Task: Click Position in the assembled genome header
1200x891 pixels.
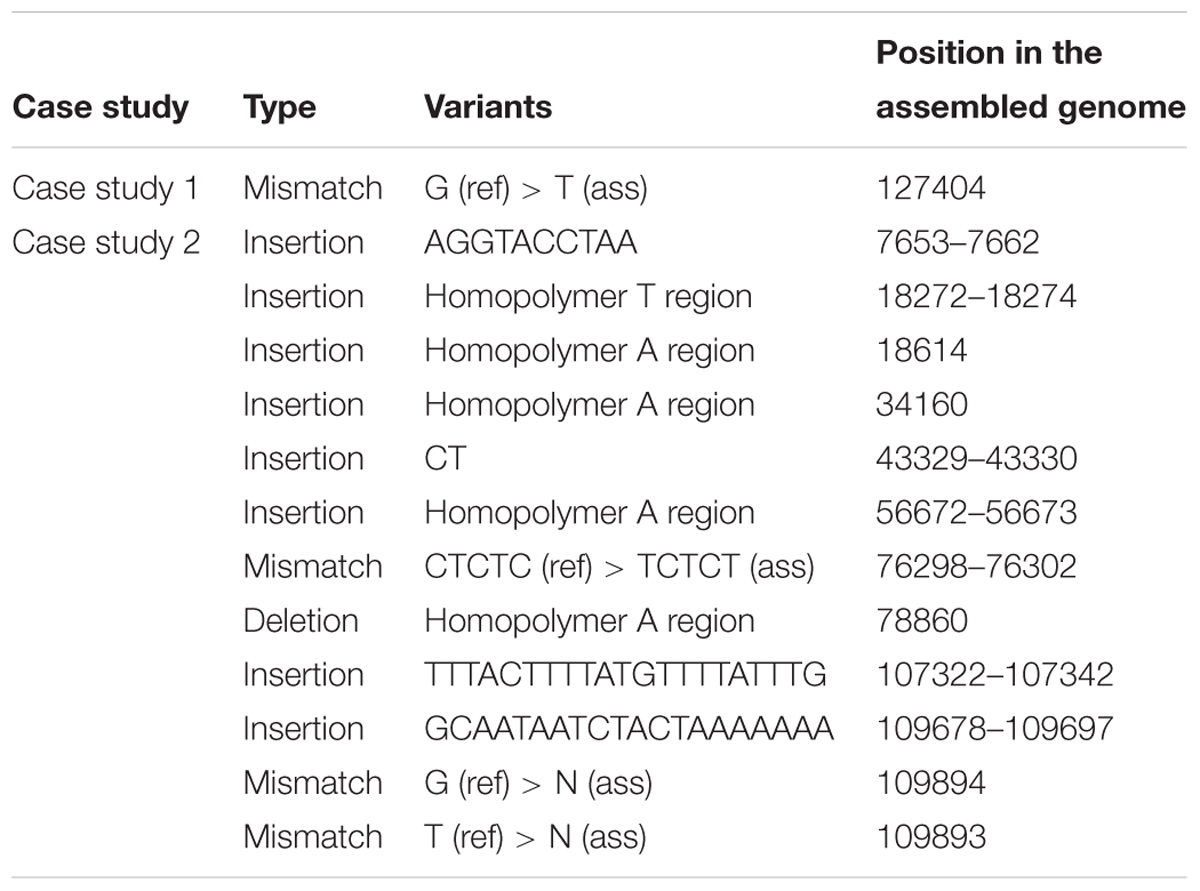Action: click(x=1031, y=80)
